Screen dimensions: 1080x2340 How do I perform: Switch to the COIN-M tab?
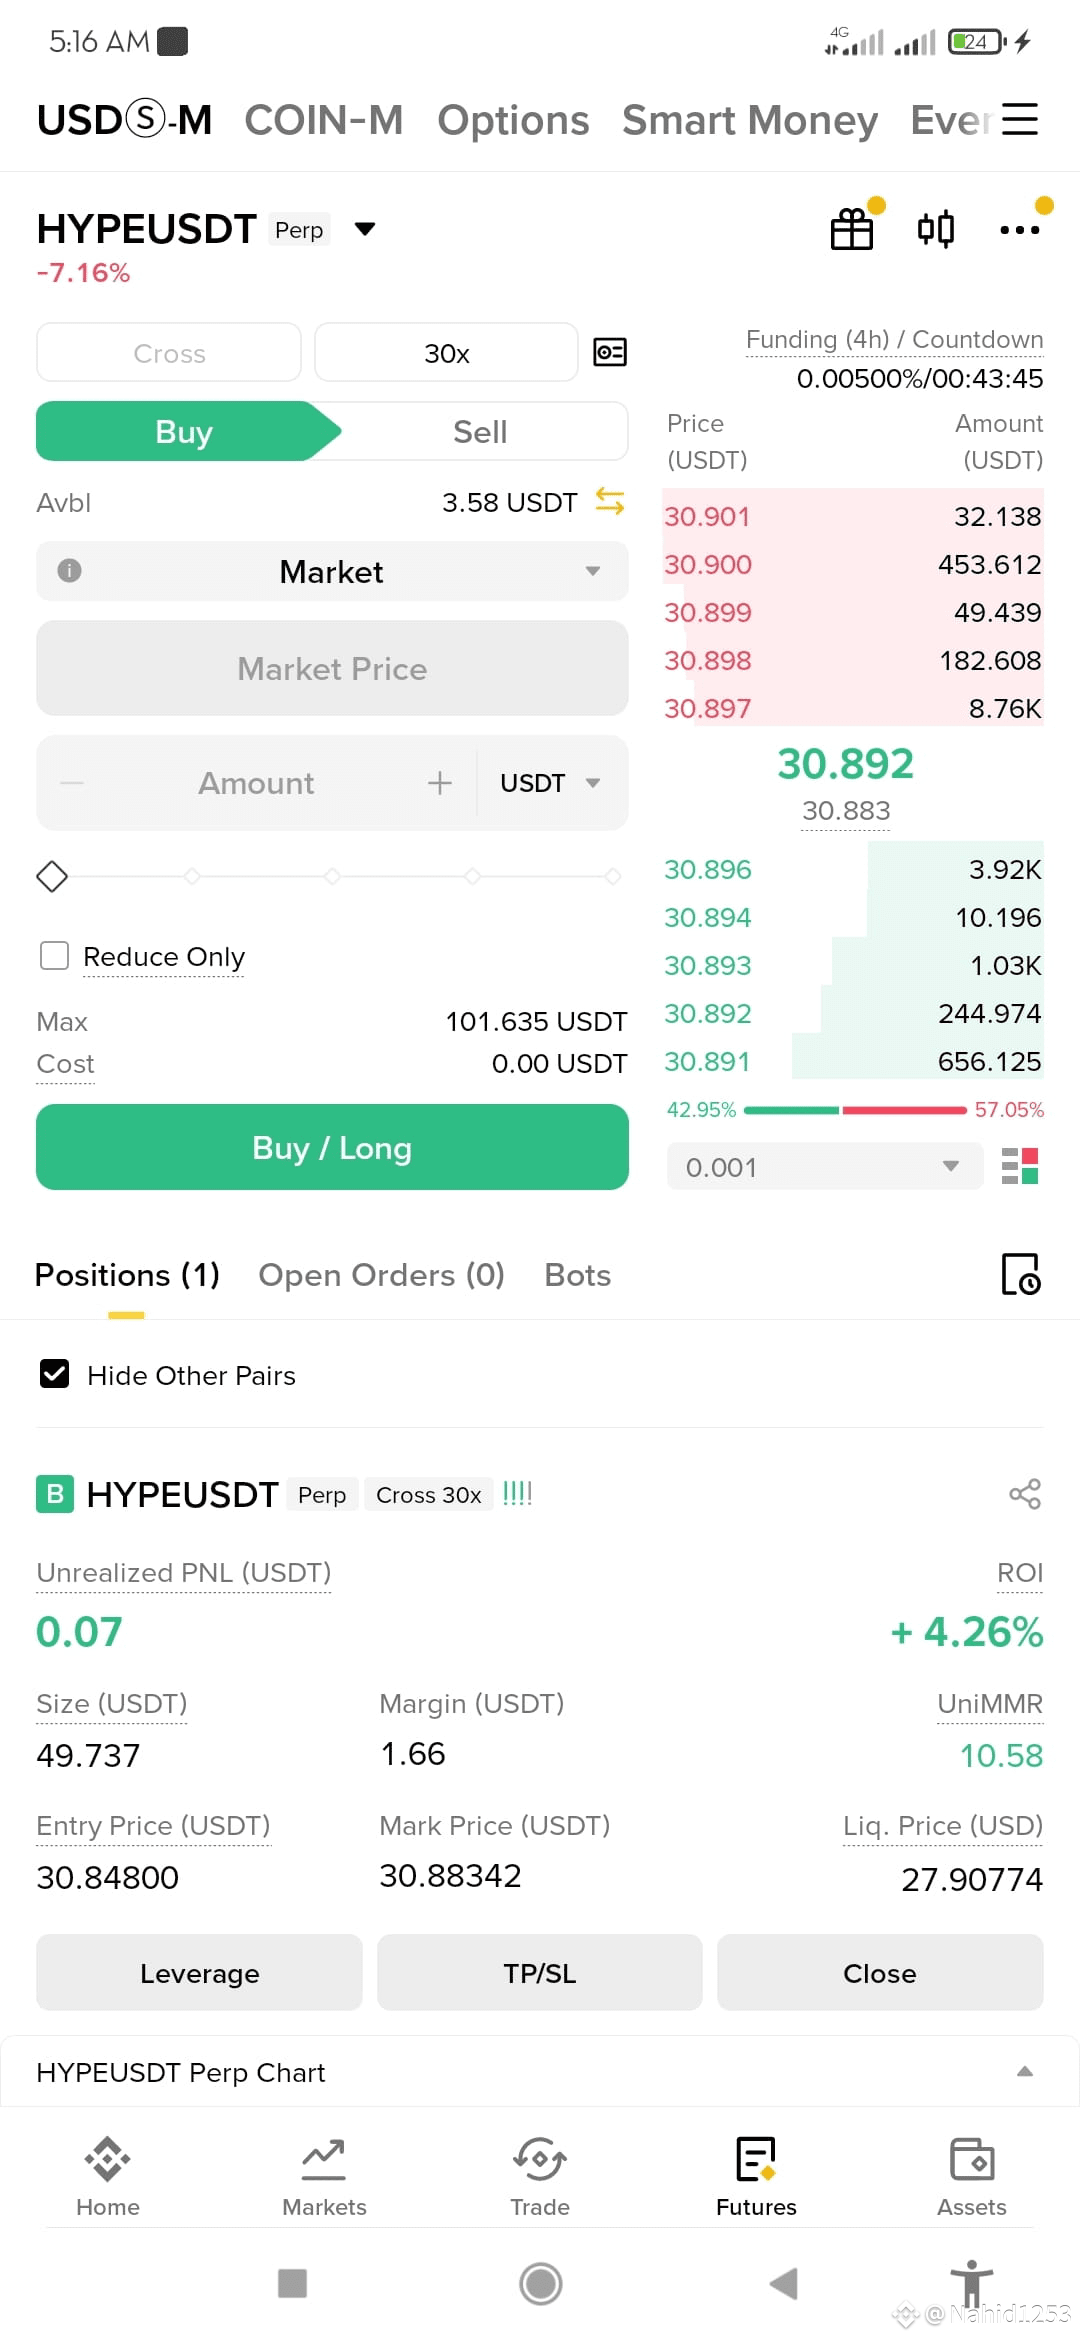324,120
